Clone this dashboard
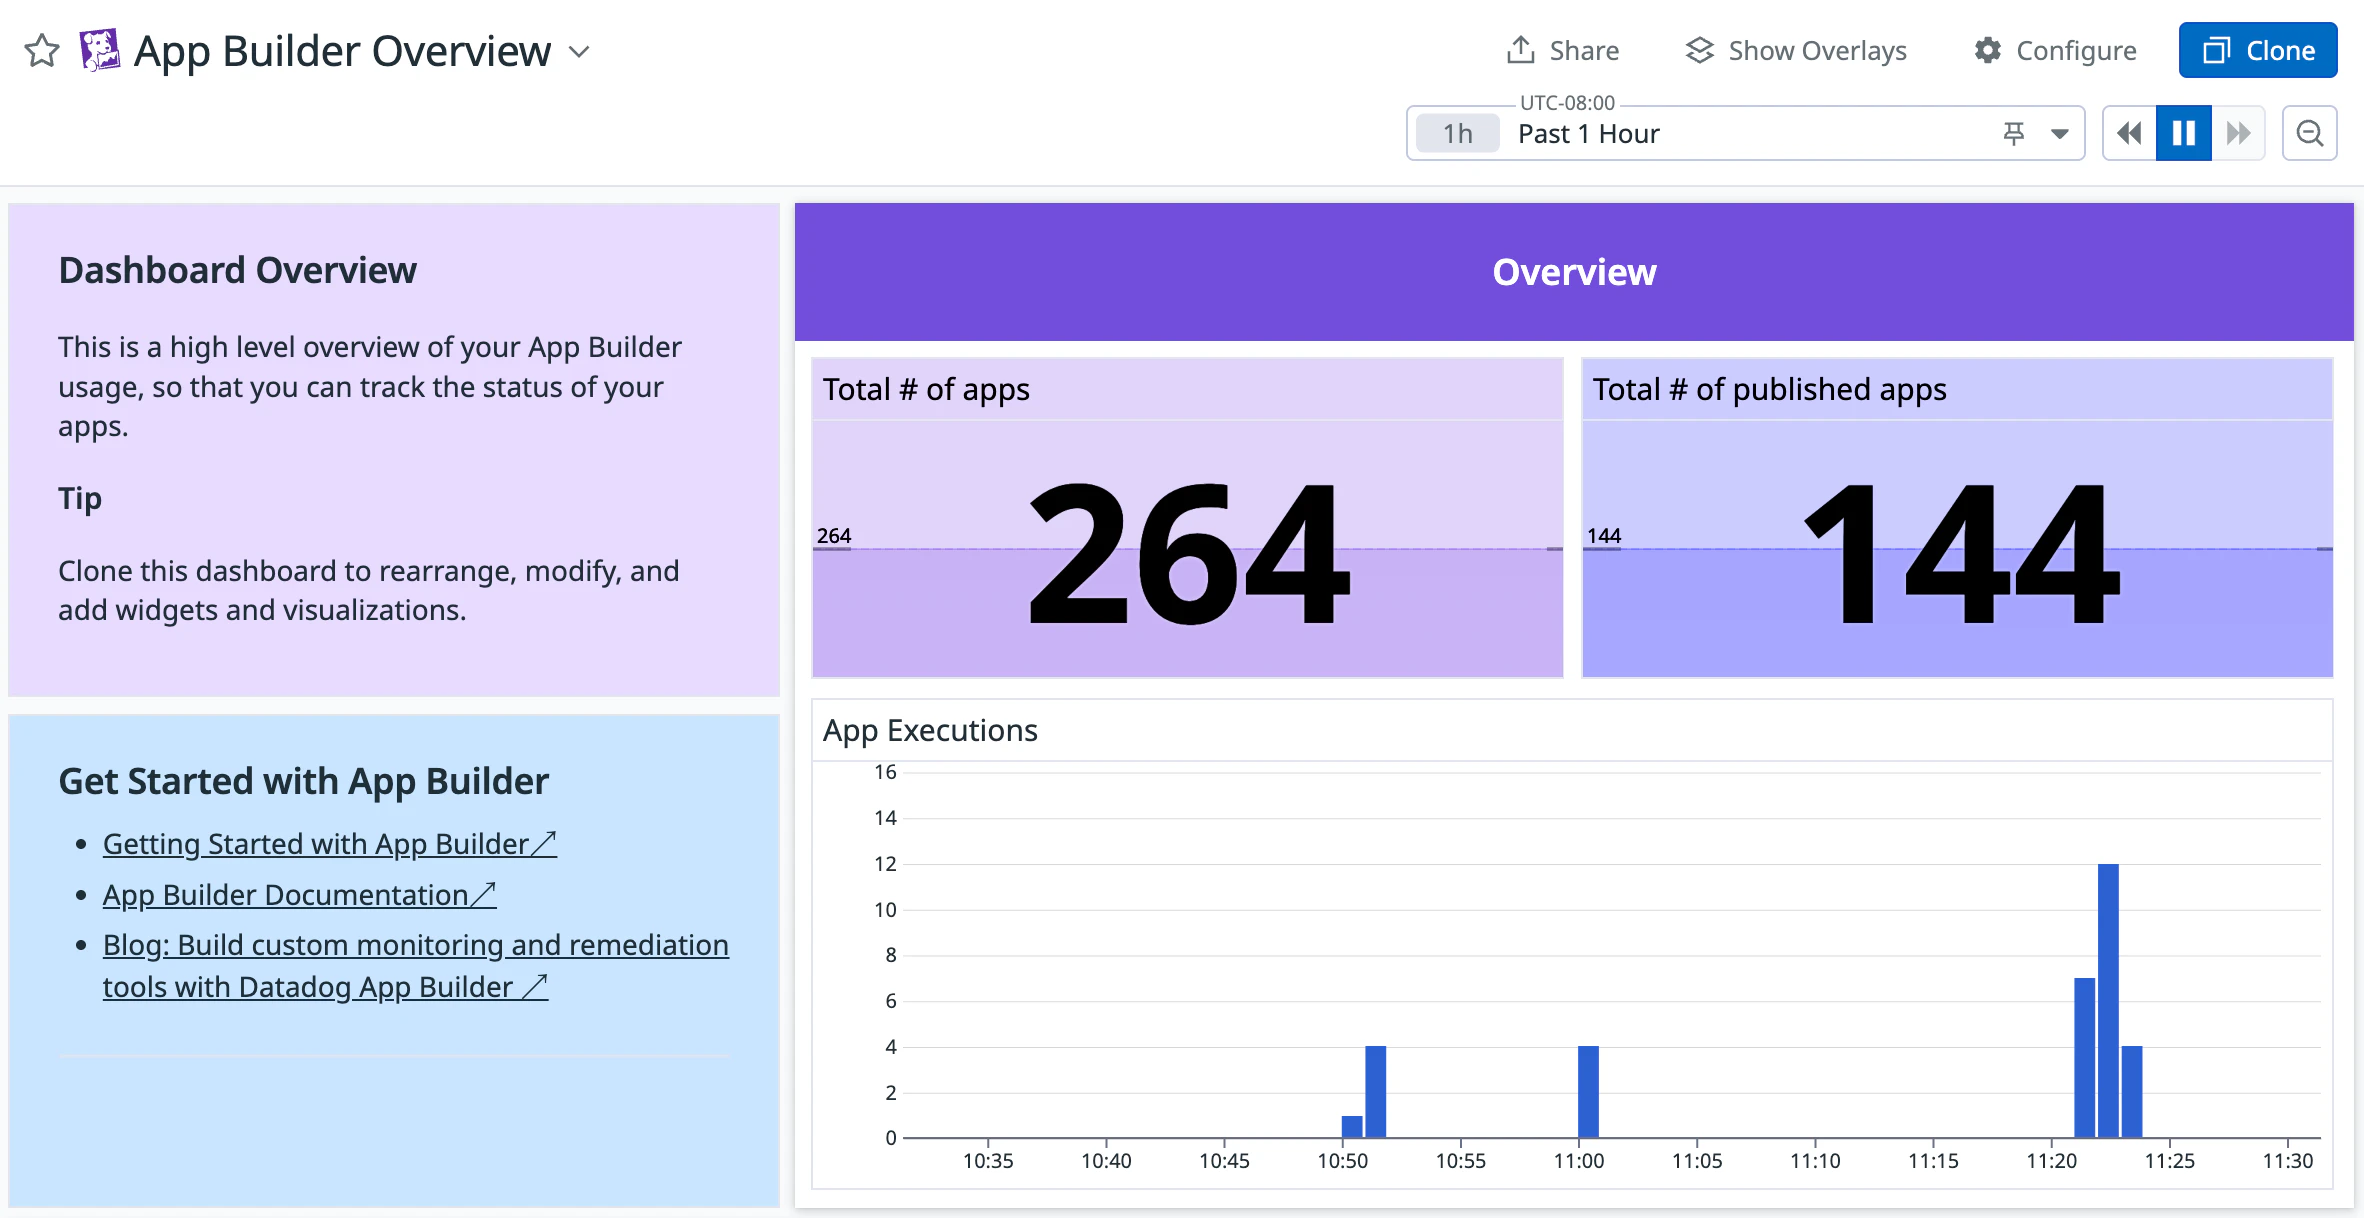 pos(2258,50)
